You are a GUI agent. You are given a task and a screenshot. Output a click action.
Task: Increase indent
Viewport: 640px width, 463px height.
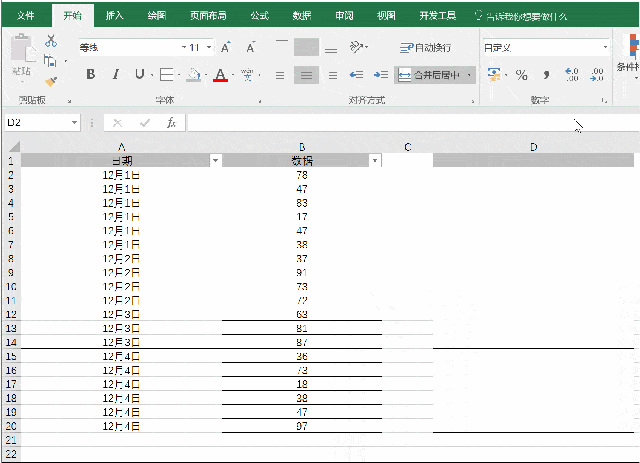coord(381,75)
